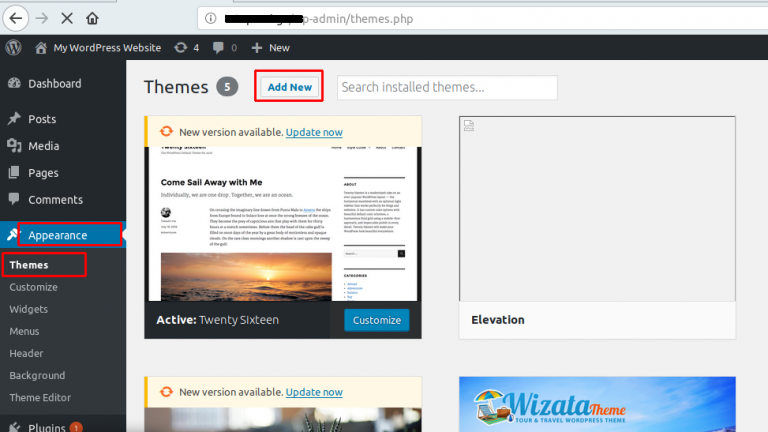Click the sidebar Comments bubble icon
The image size is (768, 432).
tap(14, 199)
